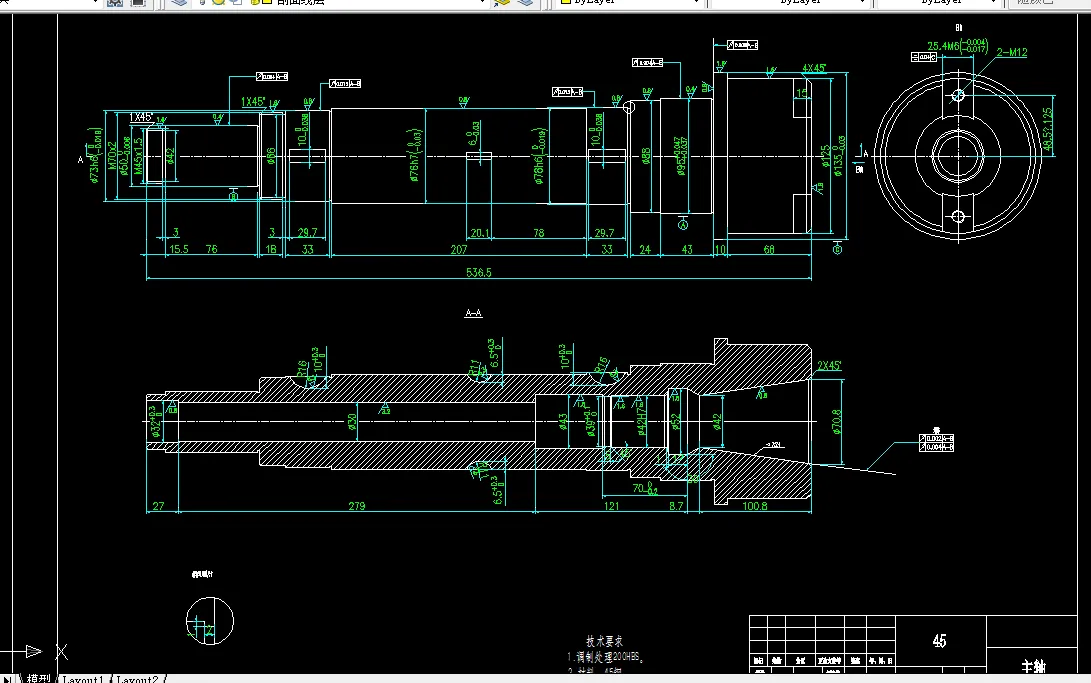Select the 20.1 dimension text
This screenshot has height=683, width=1091.
tap(479, 233)
